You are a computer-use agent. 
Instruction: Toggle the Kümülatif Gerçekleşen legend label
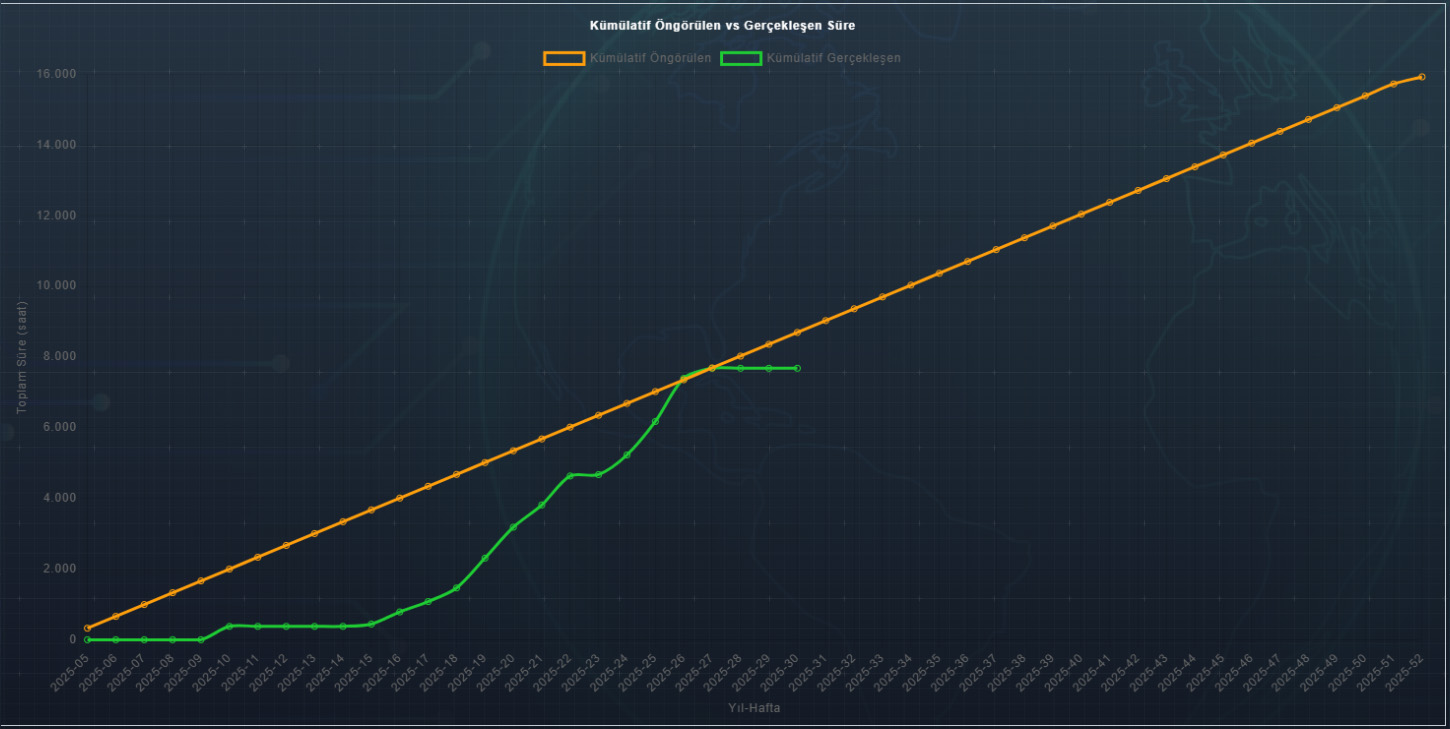pyautogui.click(x=833, y=58)
